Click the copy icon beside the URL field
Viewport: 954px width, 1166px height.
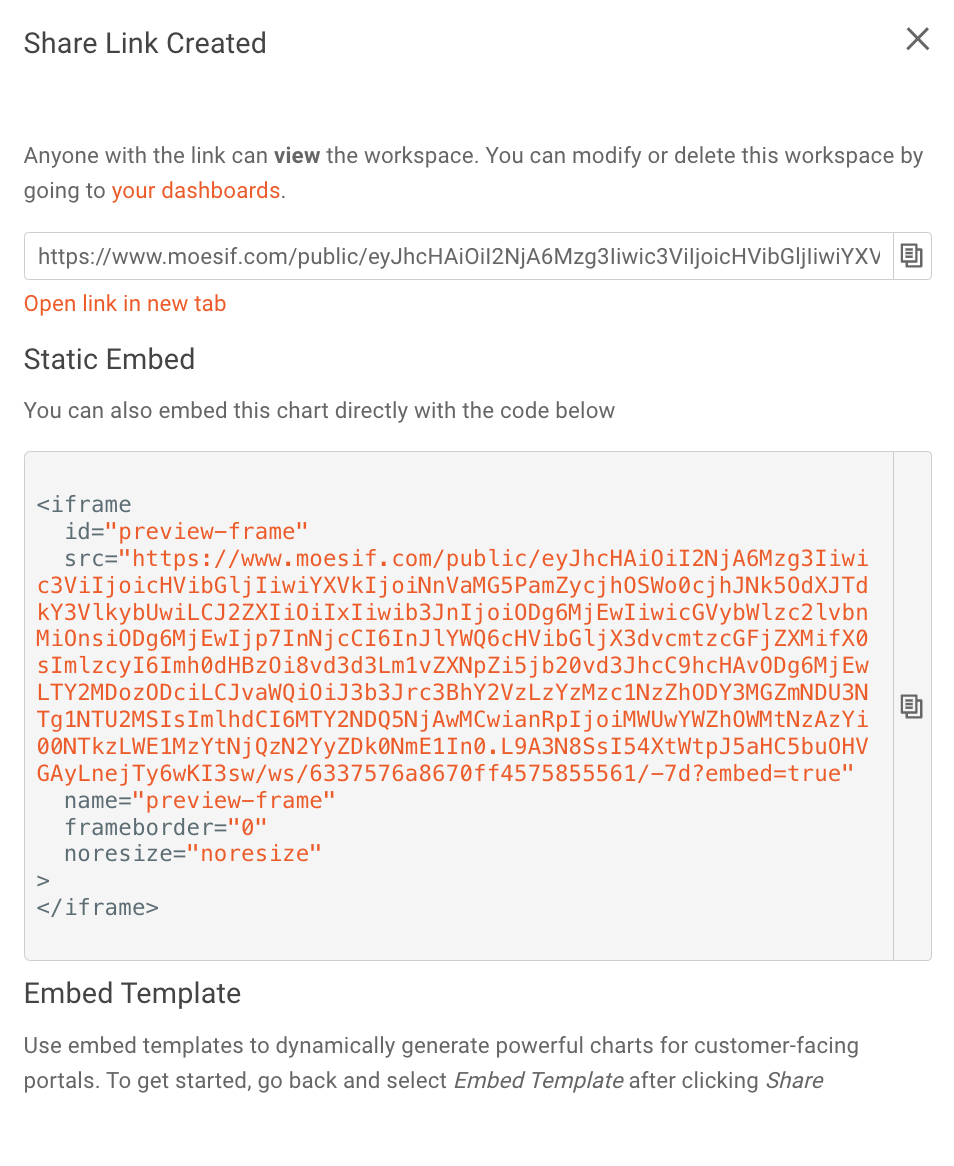[911, 256]
